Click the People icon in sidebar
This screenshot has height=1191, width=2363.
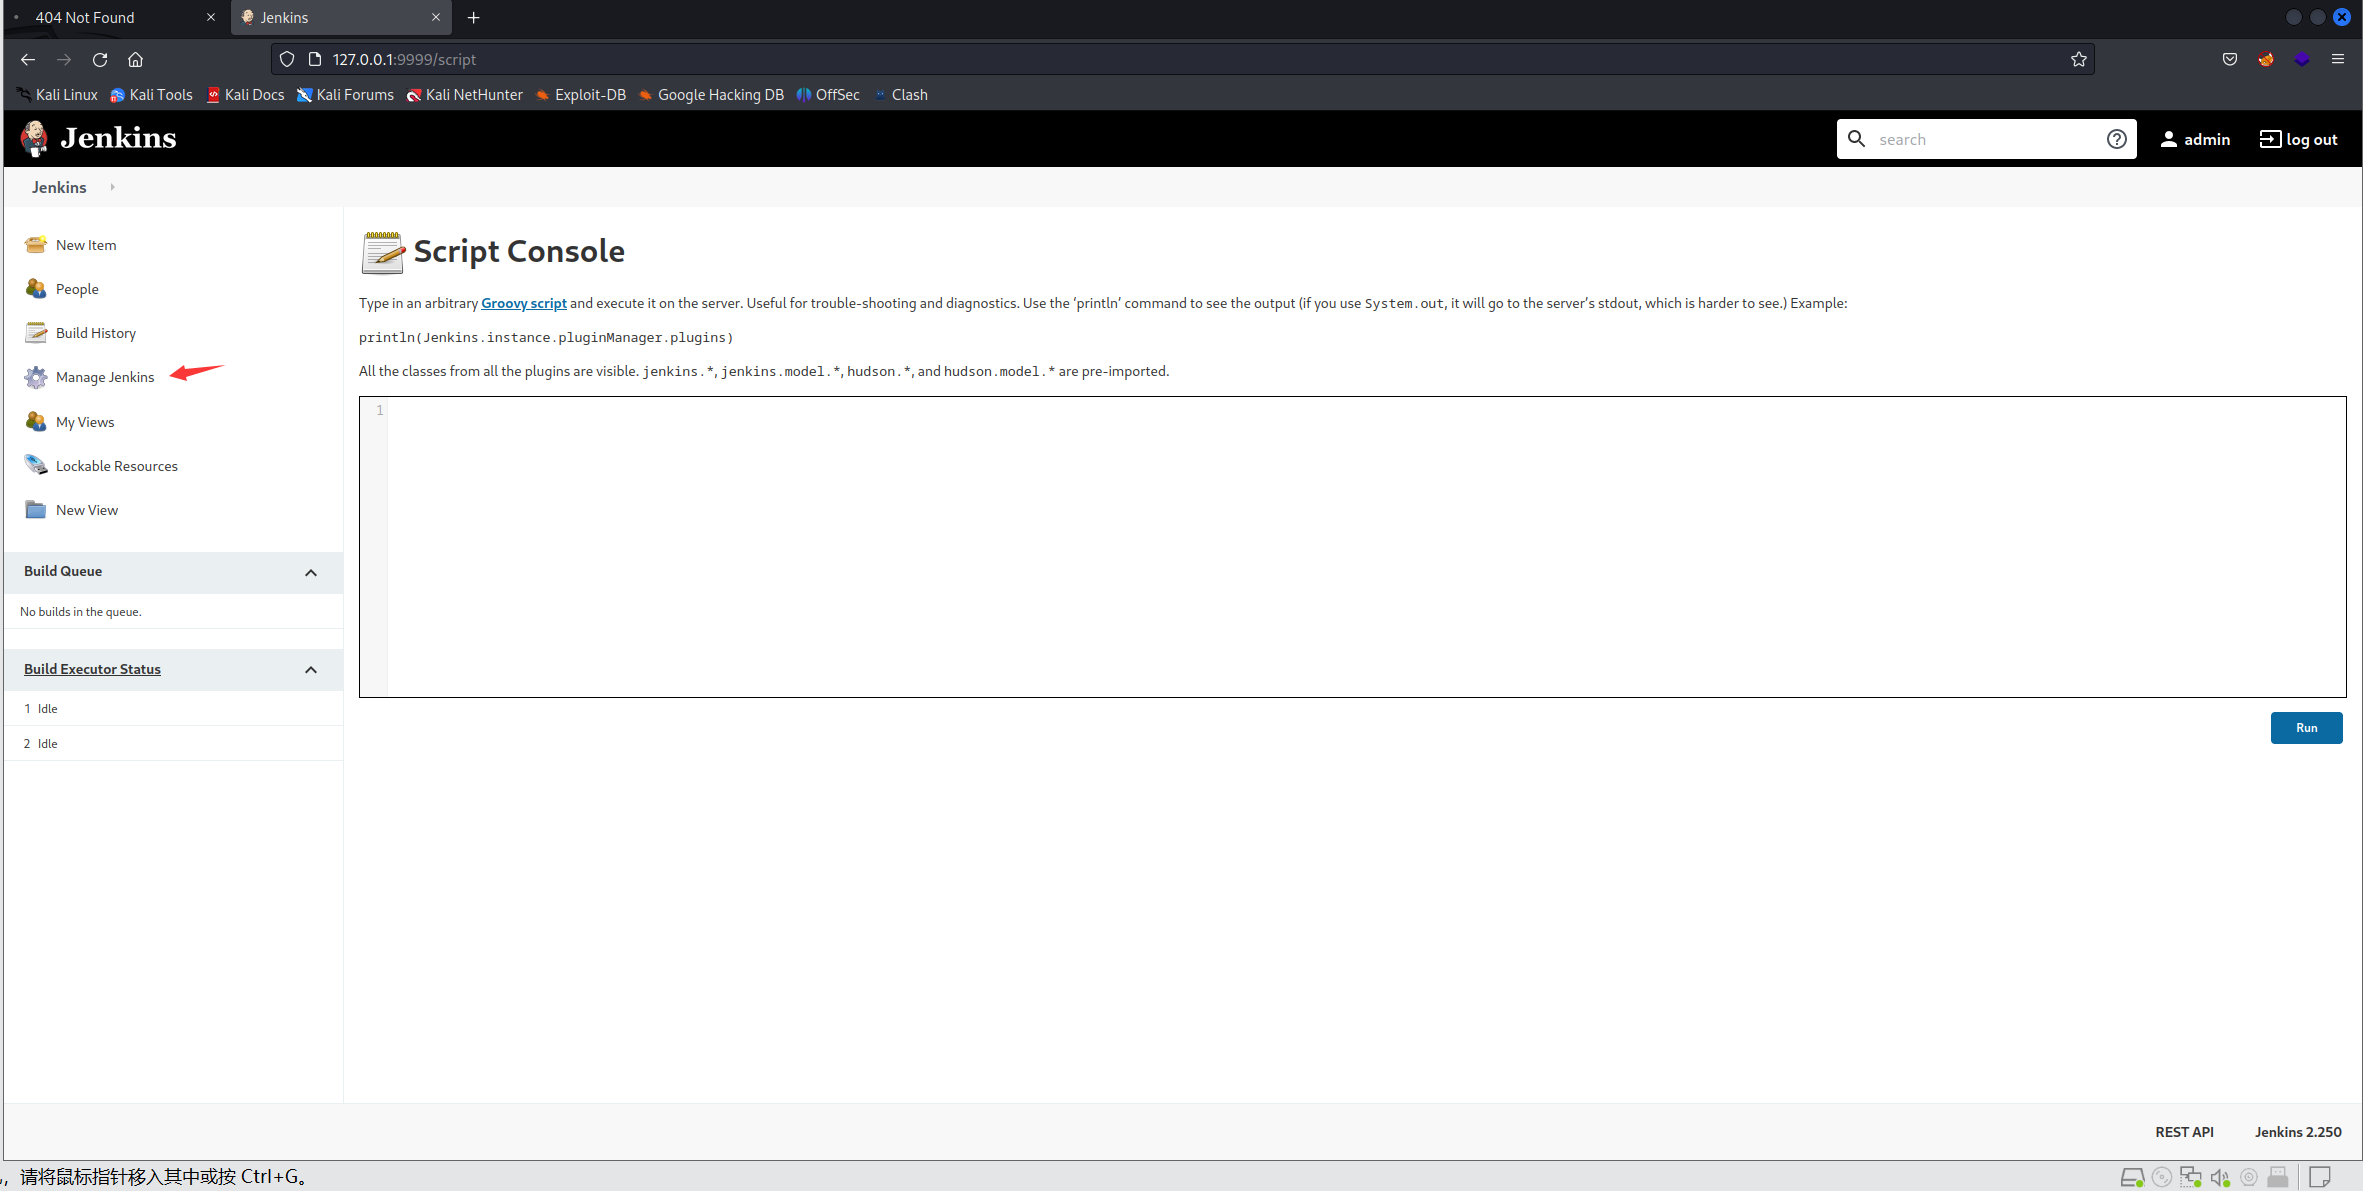click(x=36, y=289)
